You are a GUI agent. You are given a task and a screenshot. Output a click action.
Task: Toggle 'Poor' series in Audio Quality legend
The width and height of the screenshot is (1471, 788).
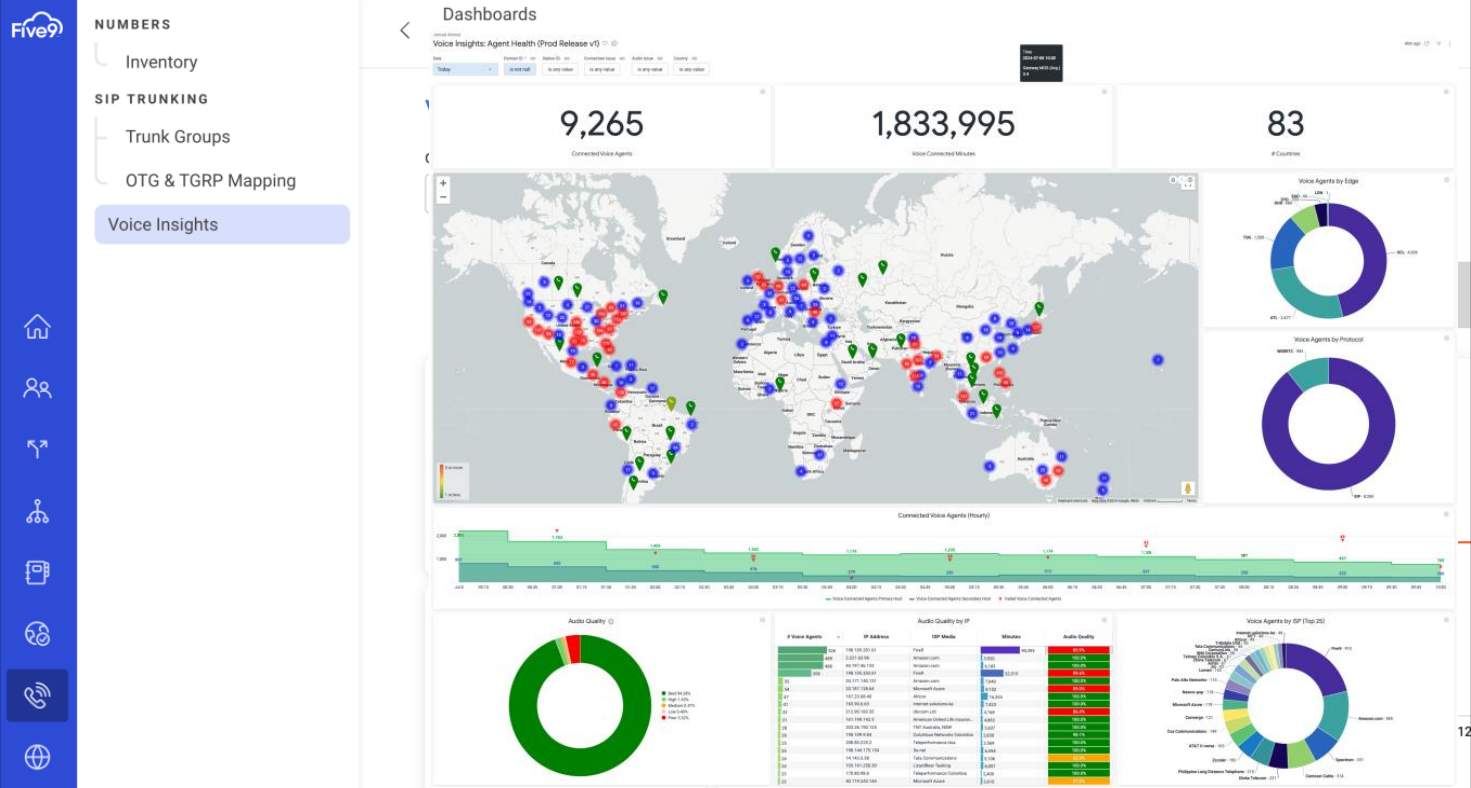point(675,718)
